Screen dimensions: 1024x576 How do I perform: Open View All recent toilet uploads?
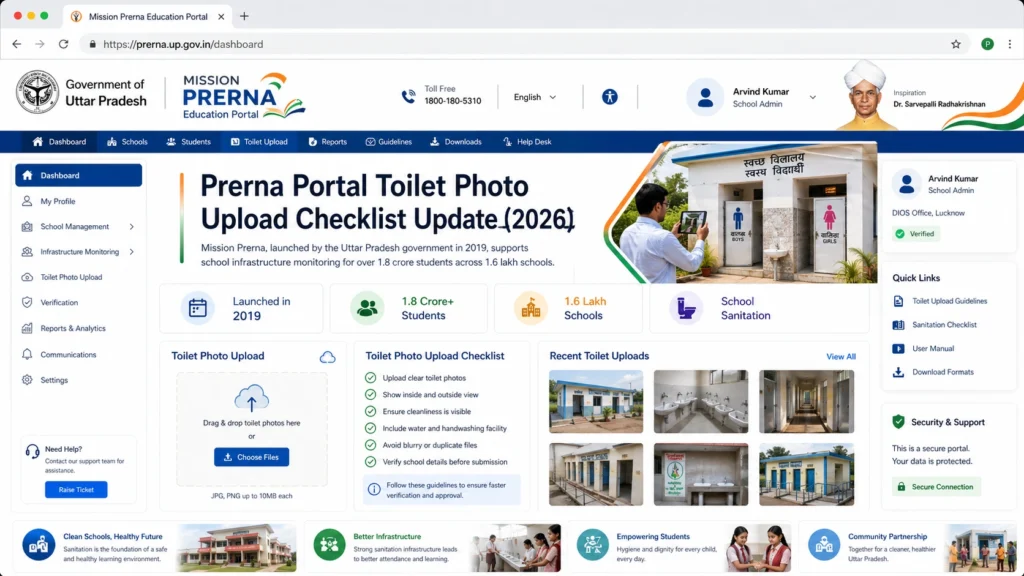840,357
